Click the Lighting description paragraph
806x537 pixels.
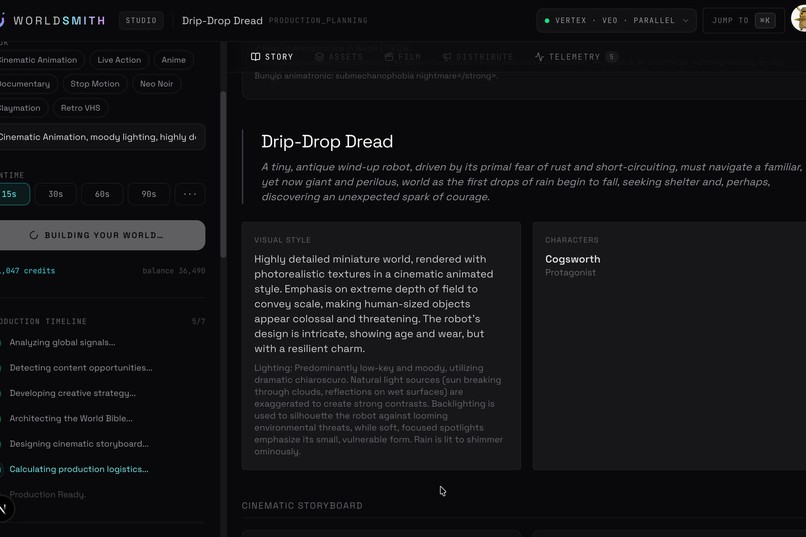coord(378,410)
